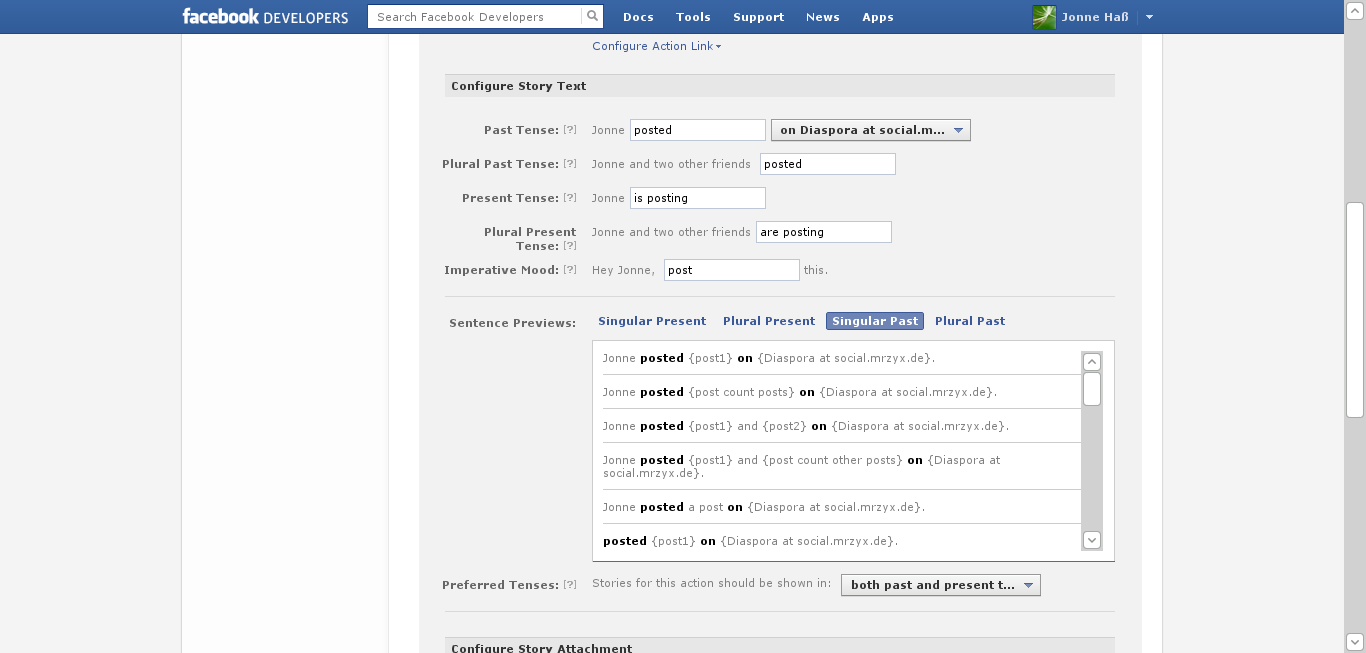
Task: Click the Plural Present Tense [?] help icon
Action: coord(570,246)
